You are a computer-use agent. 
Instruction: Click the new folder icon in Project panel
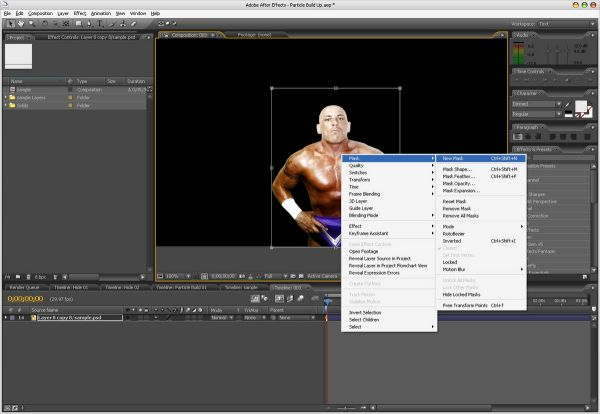coord(18,277)
